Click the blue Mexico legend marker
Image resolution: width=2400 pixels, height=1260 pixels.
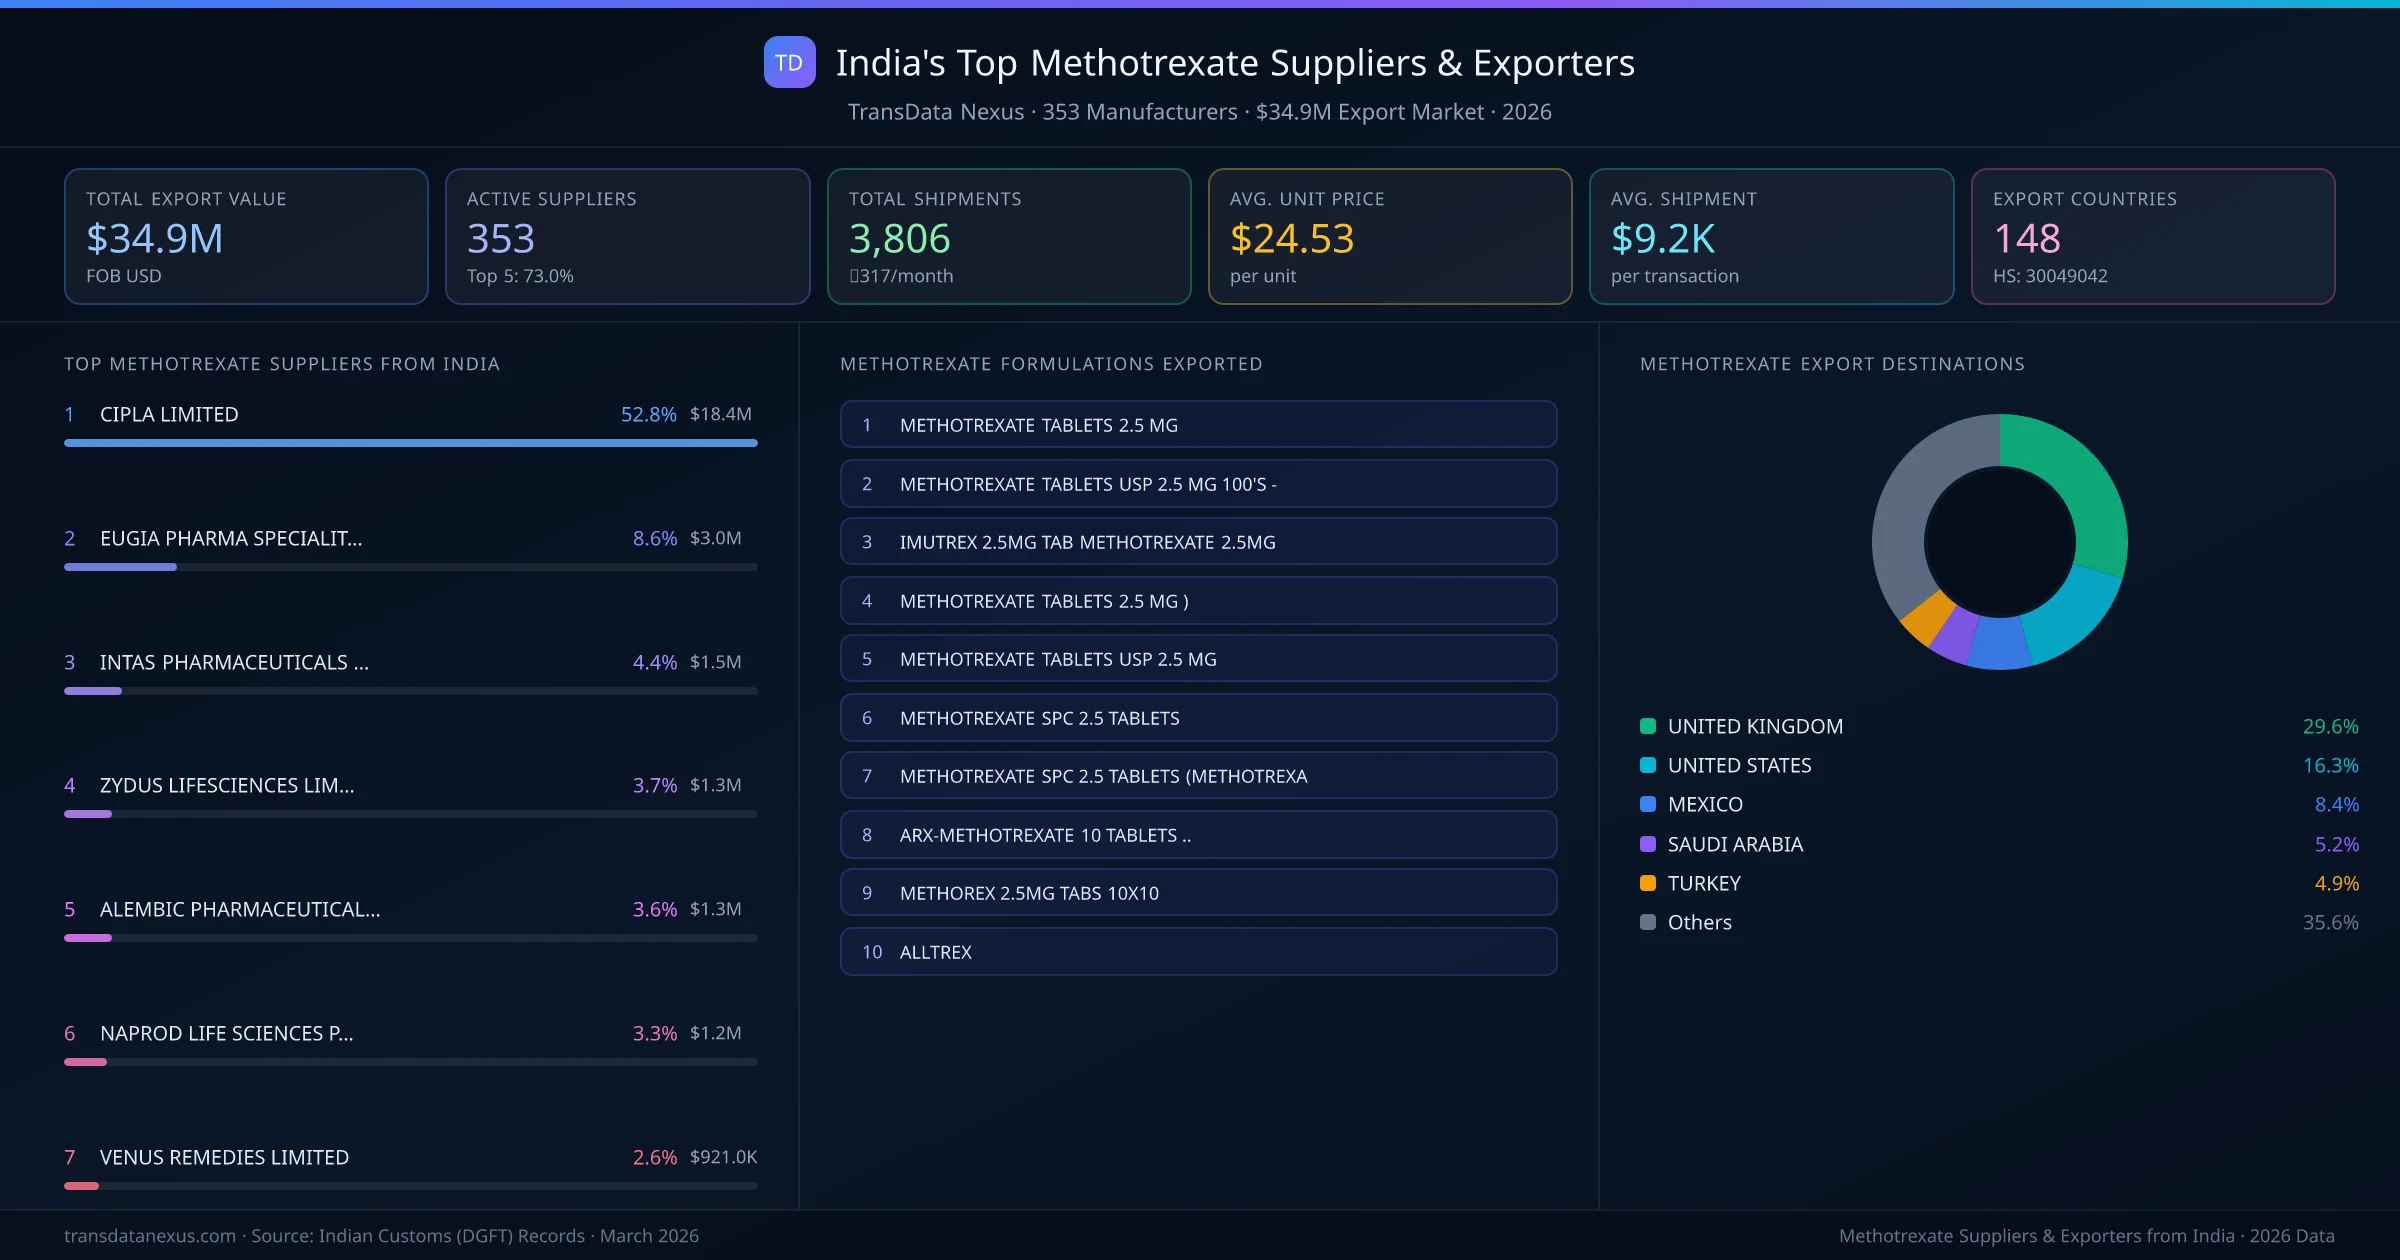point(1647,804)
